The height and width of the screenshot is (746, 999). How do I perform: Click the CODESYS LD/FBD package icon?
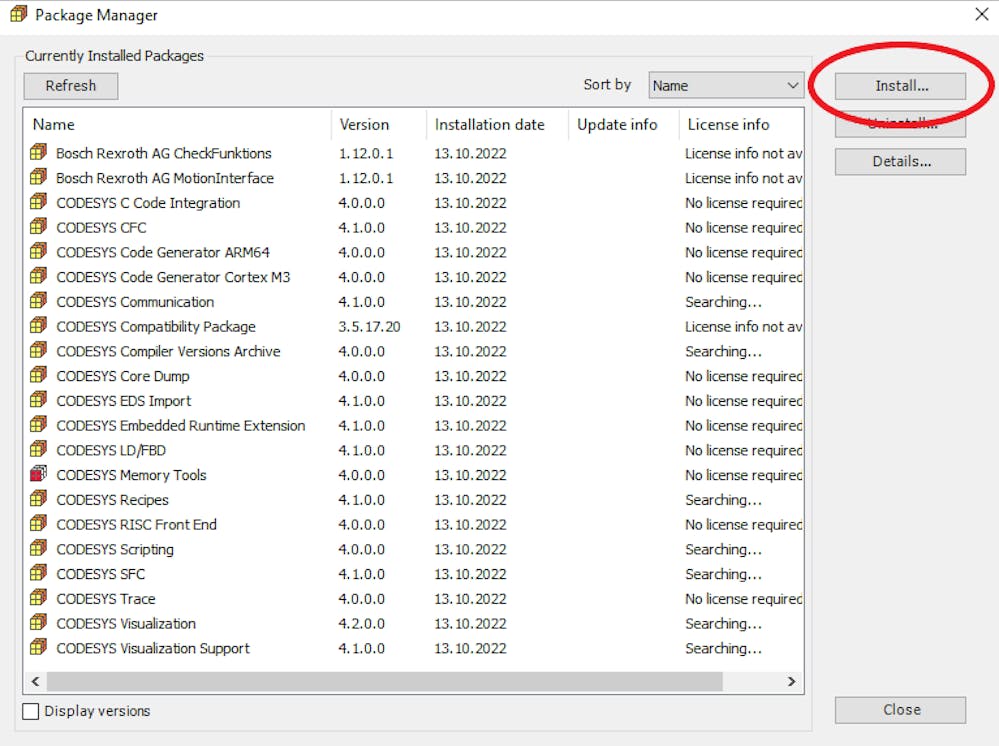pyautogui.click(x=38, y=450)
